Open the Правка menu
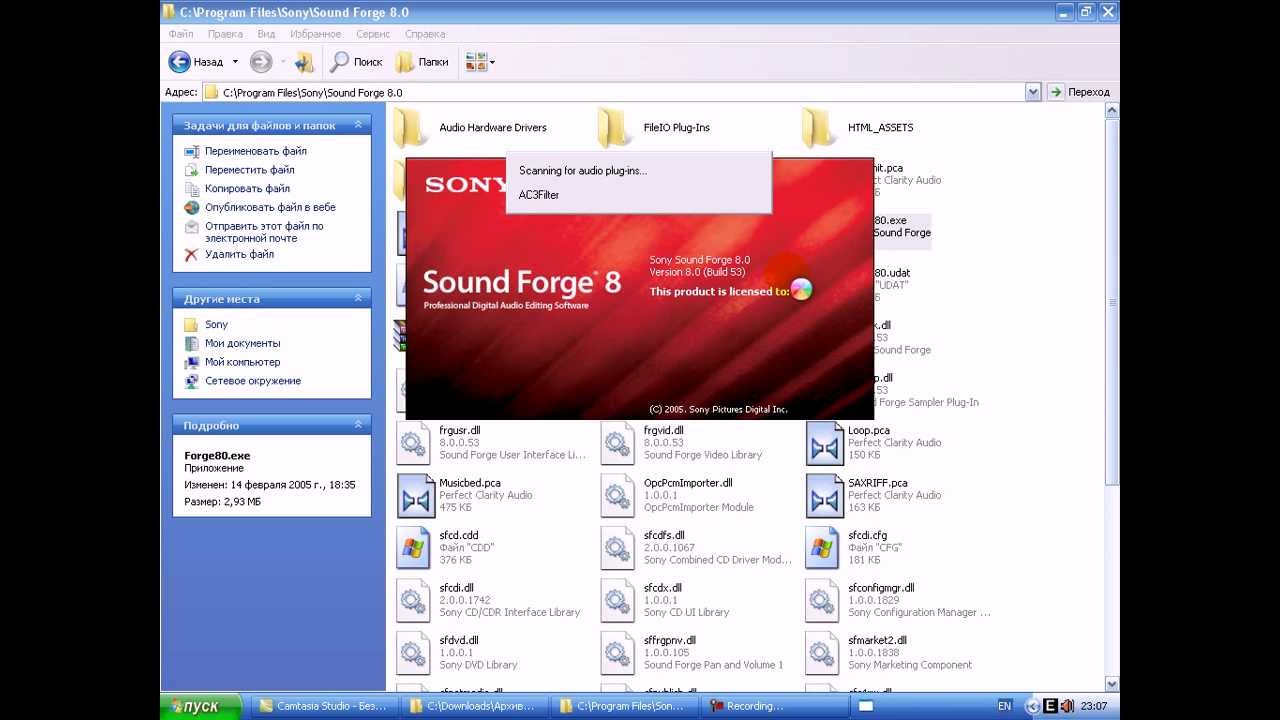Image resolution: width=1280 pixels, height=720 pixels. click(x=225, y=34)
